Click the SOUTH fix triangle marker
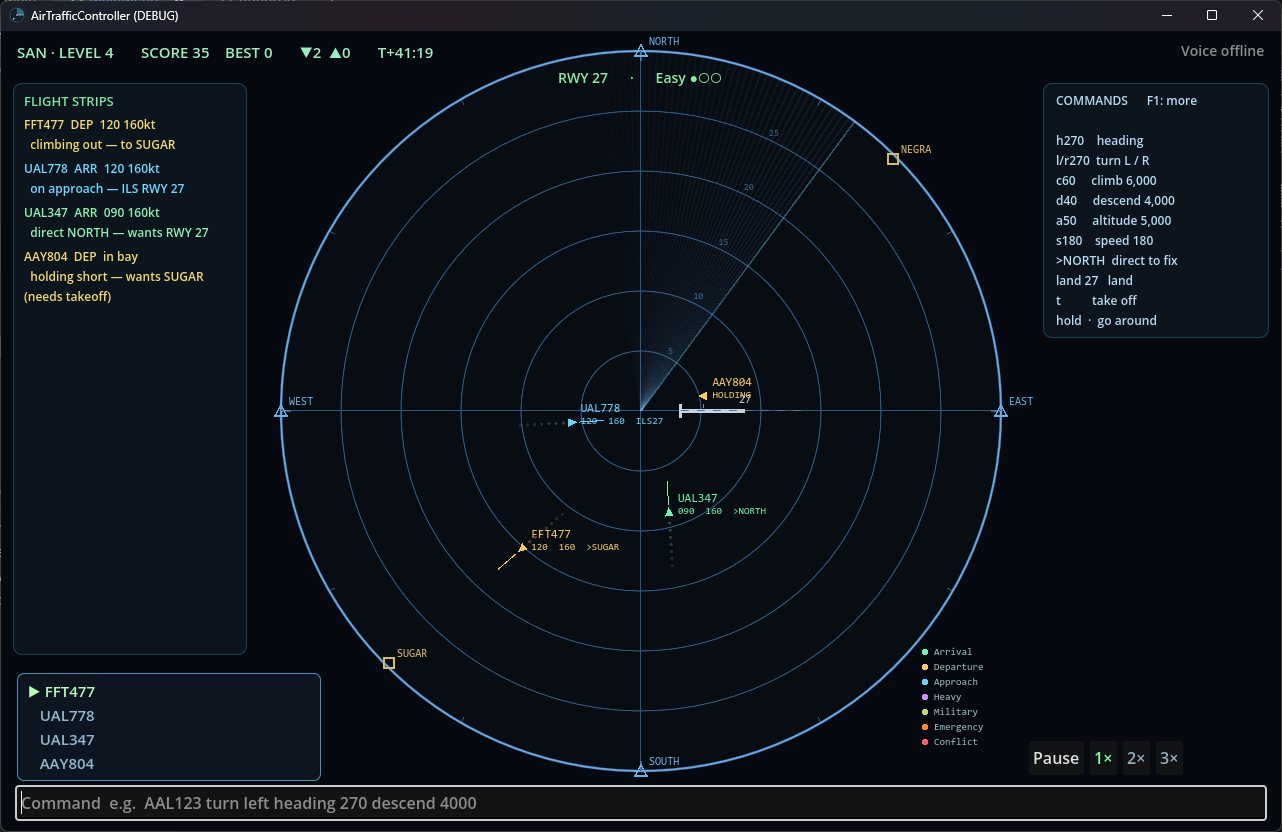 point(641,770)
